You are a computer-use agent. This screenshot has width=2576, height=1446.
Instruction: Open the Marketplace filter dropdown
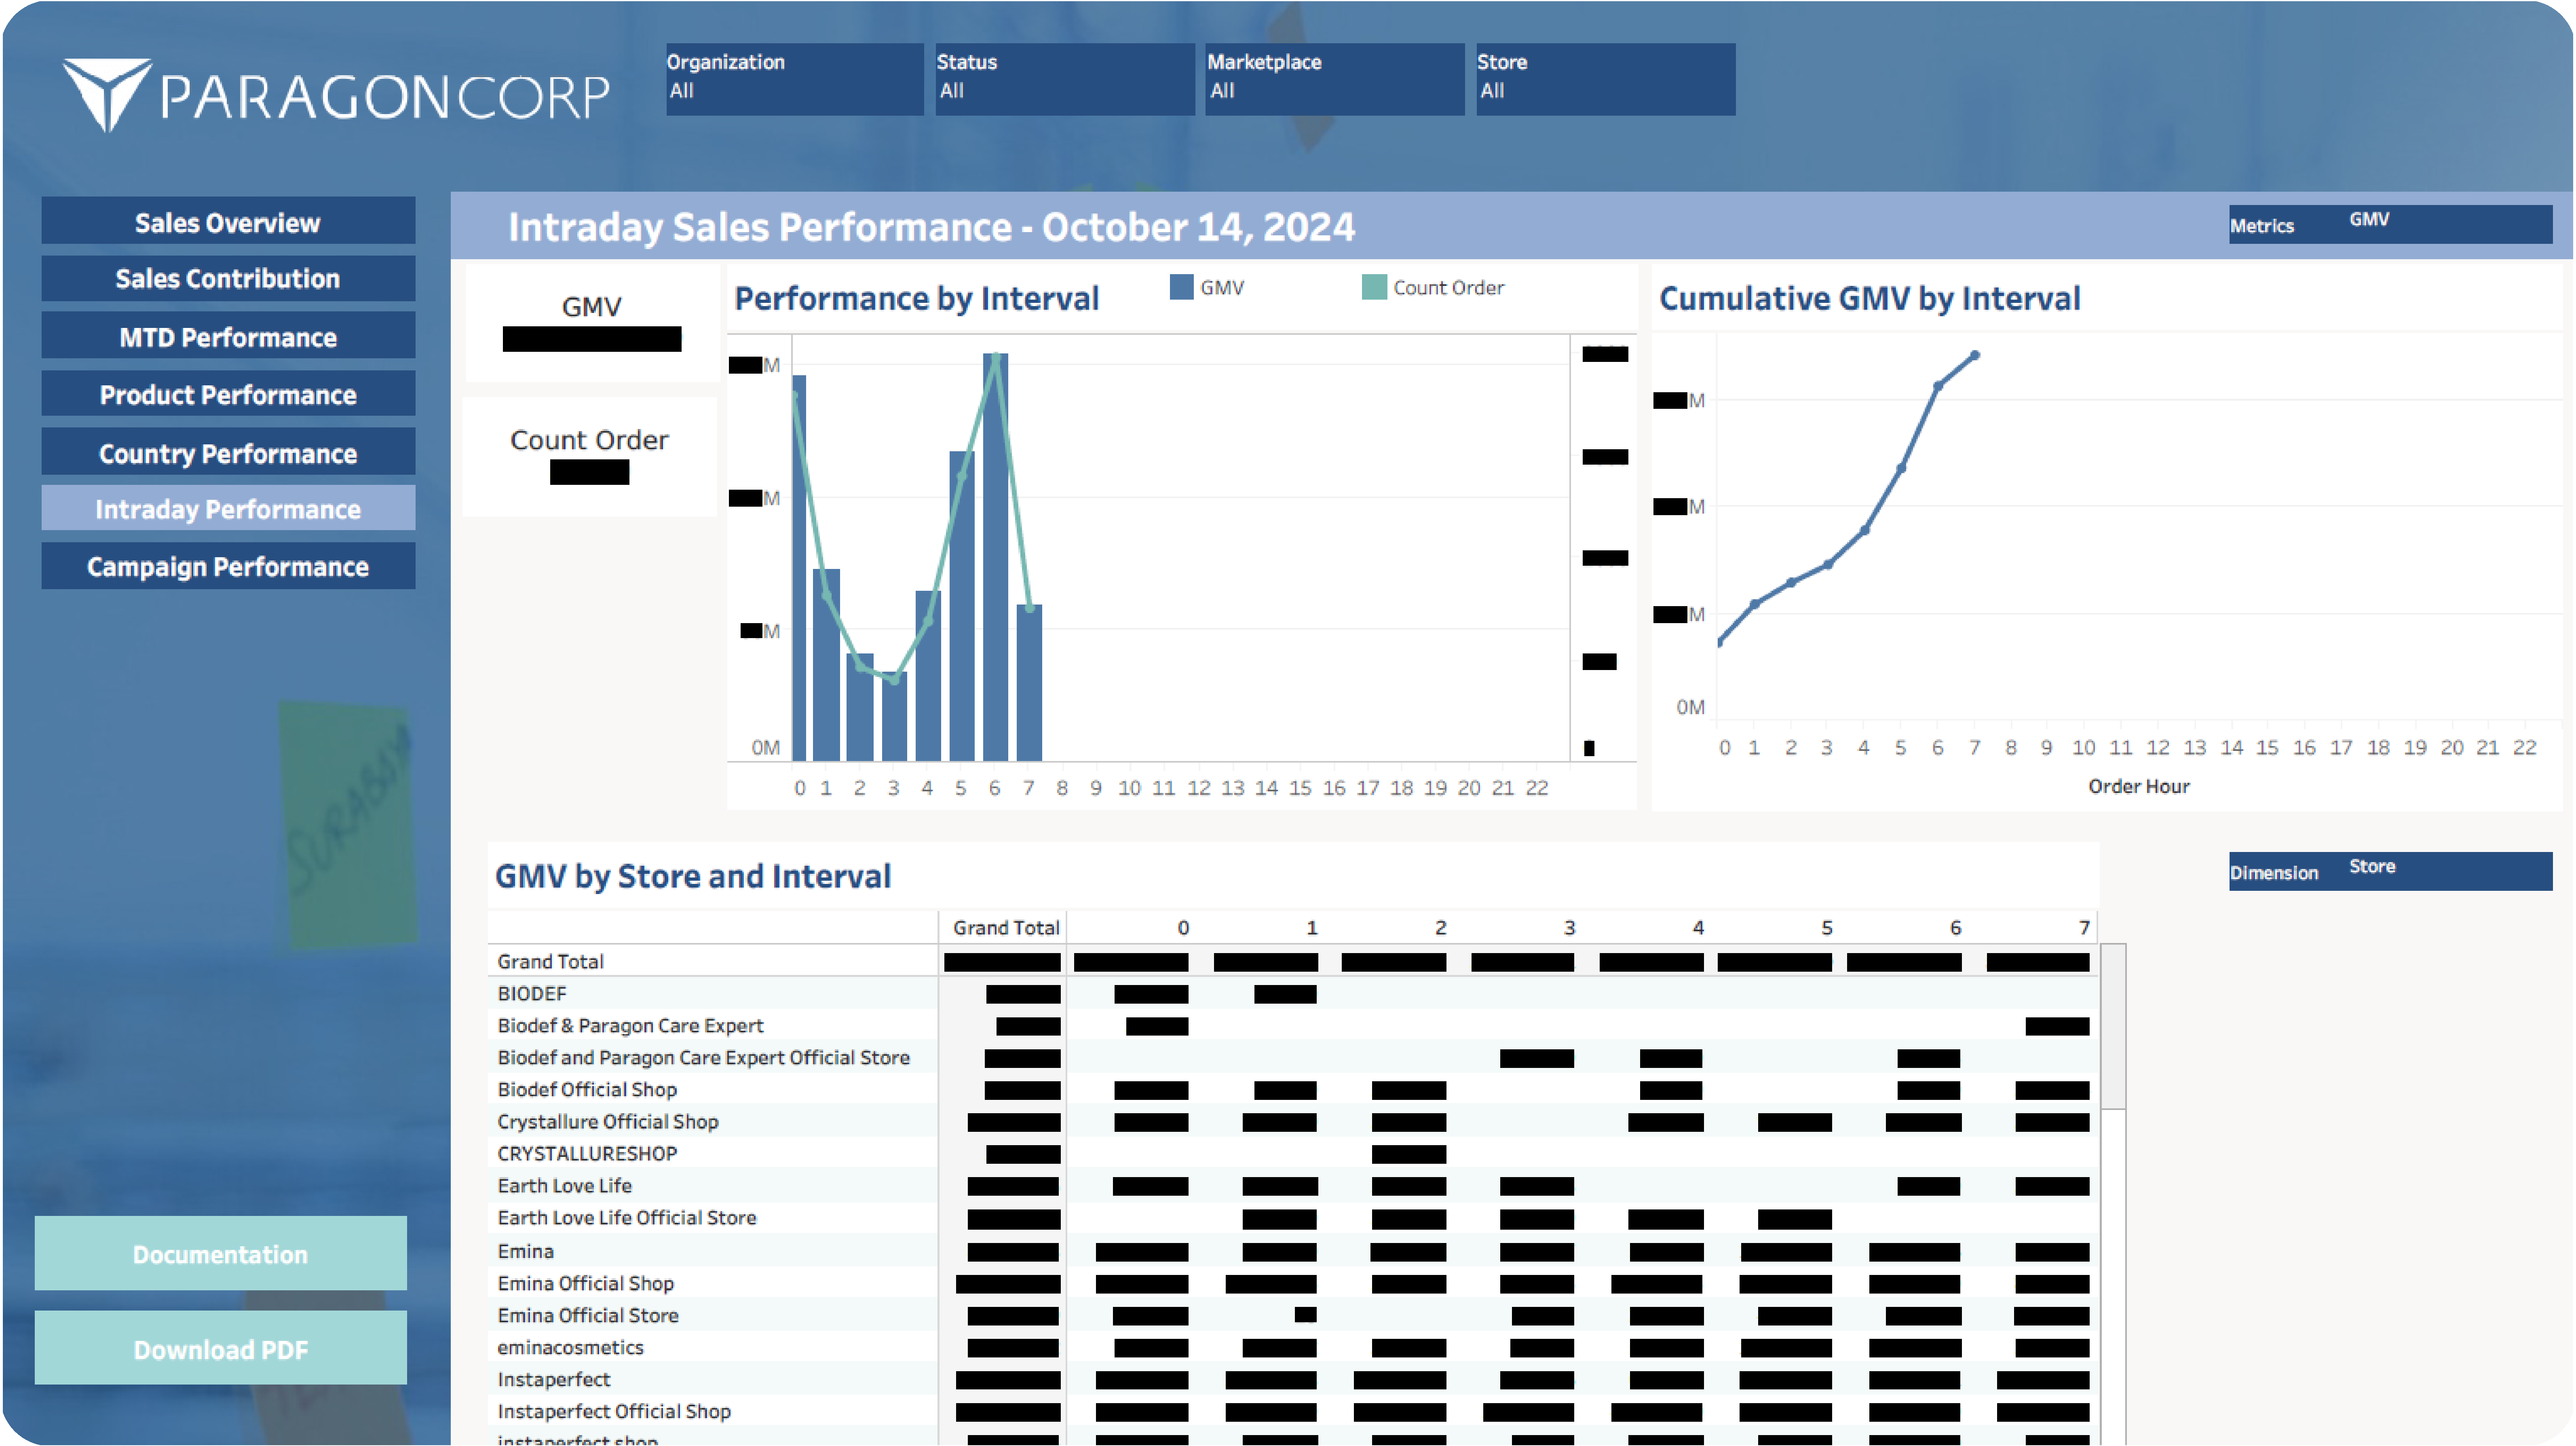(x=1334, y=78)
